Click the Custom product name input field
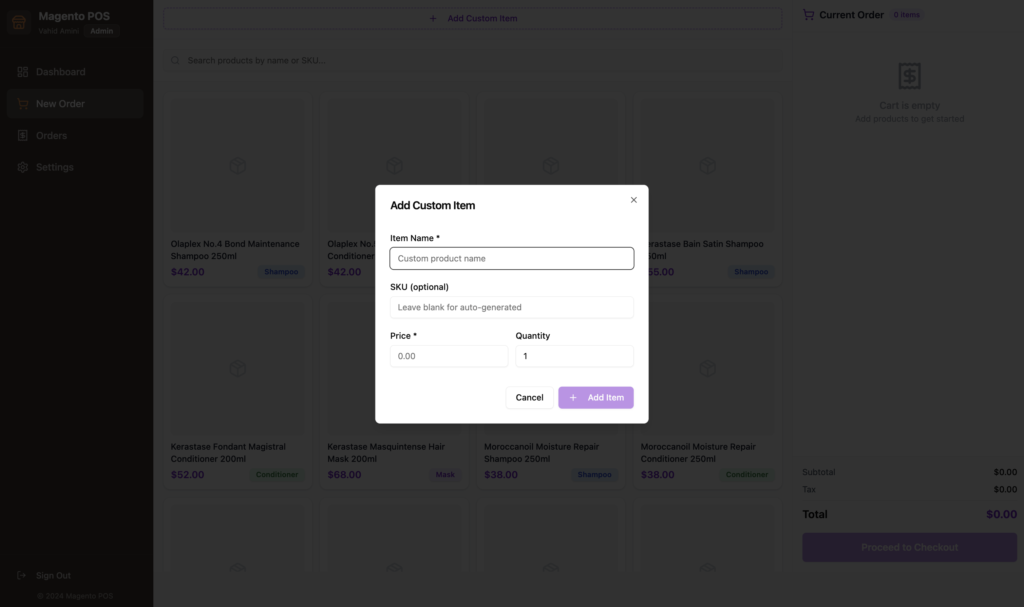Viewport: 1024px width, 607px height. click(511, 258)
